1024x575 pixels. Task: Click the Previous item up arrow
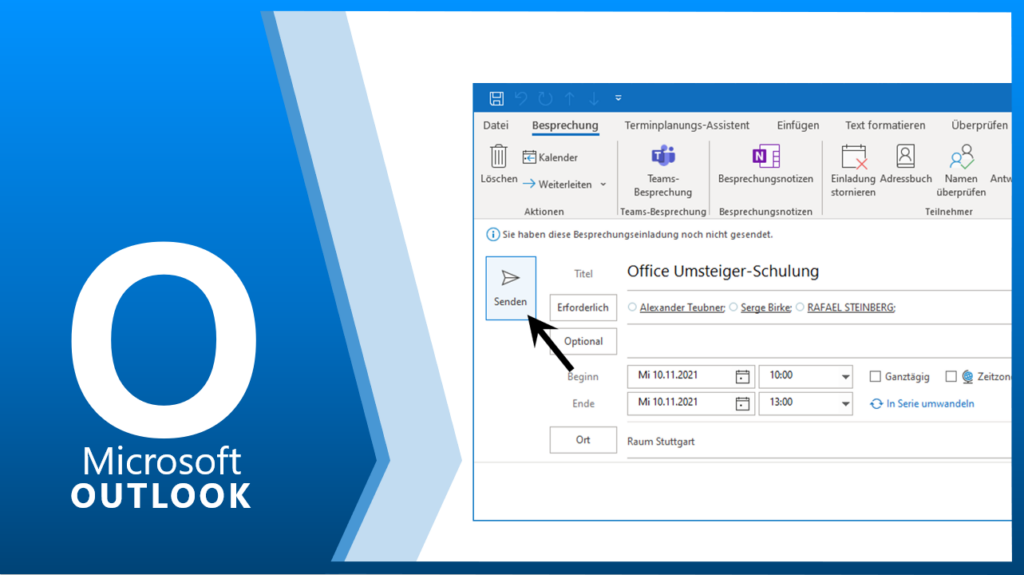point(569,99)
